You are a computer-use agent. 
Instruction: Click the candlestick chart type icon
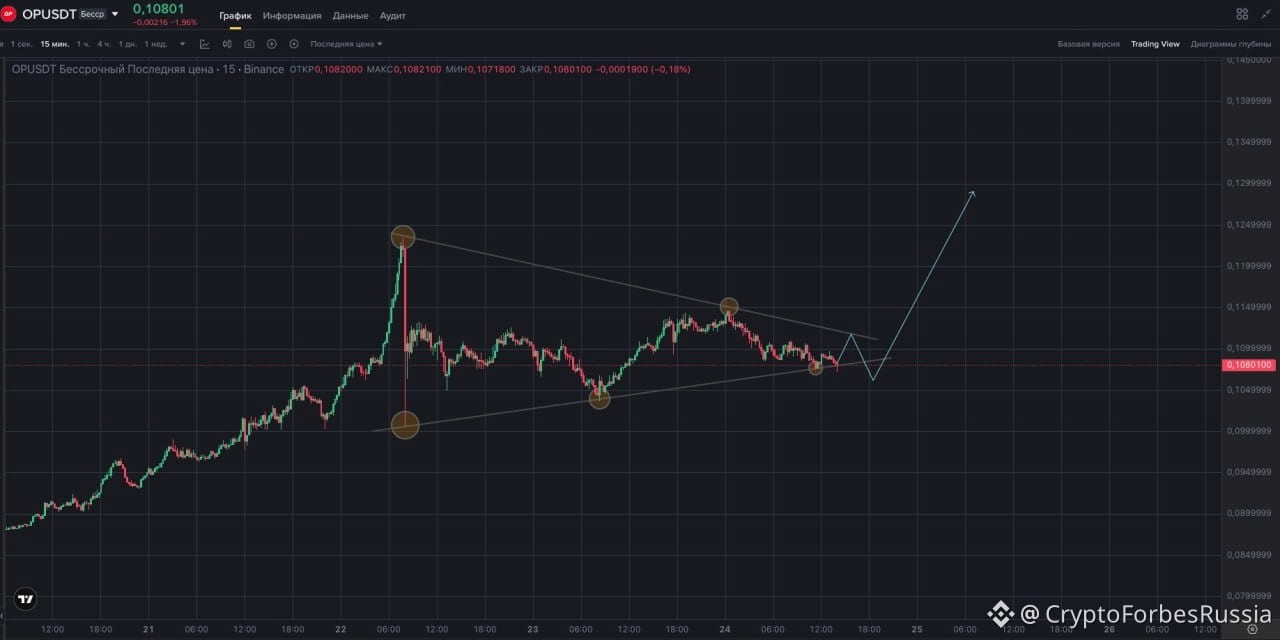pyautogui.click(x=227, y=44)
